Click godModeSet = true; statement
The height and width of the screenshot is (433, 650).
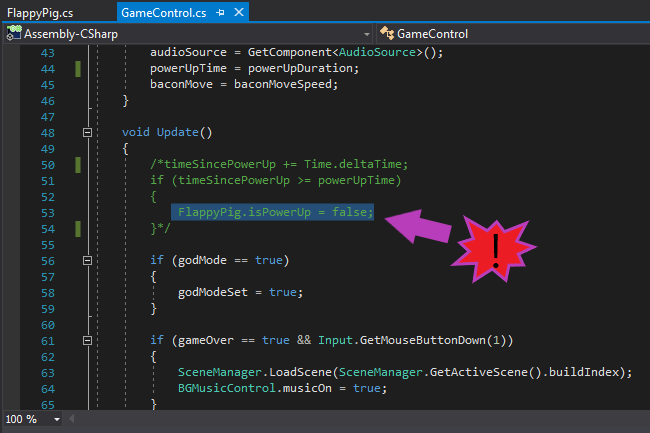tap(240, 292)
